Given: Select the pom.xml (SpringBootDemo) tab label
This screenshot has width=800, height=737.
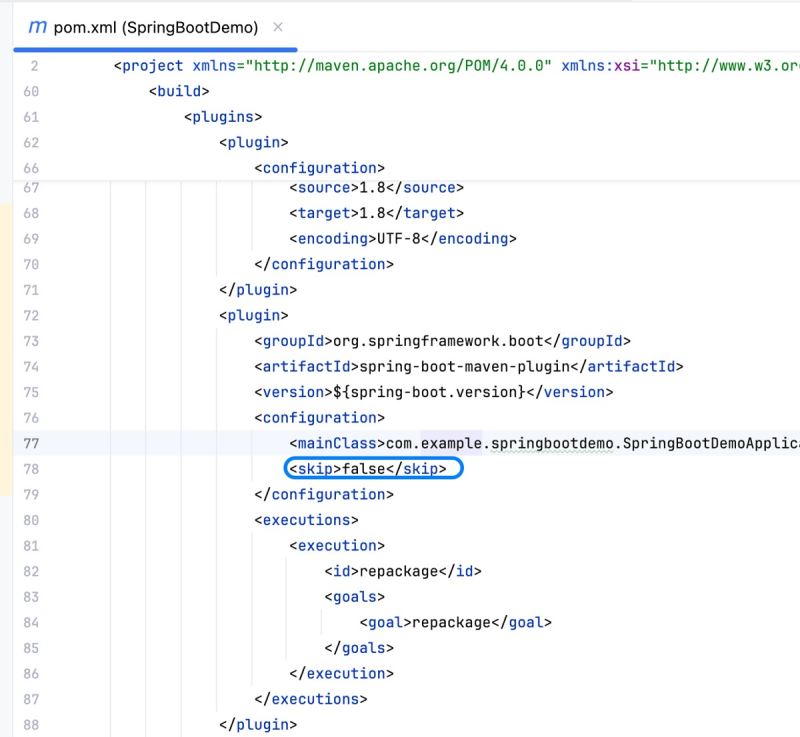Looking at the screenshot, I should pyautogui.click(x=155, y=27).
